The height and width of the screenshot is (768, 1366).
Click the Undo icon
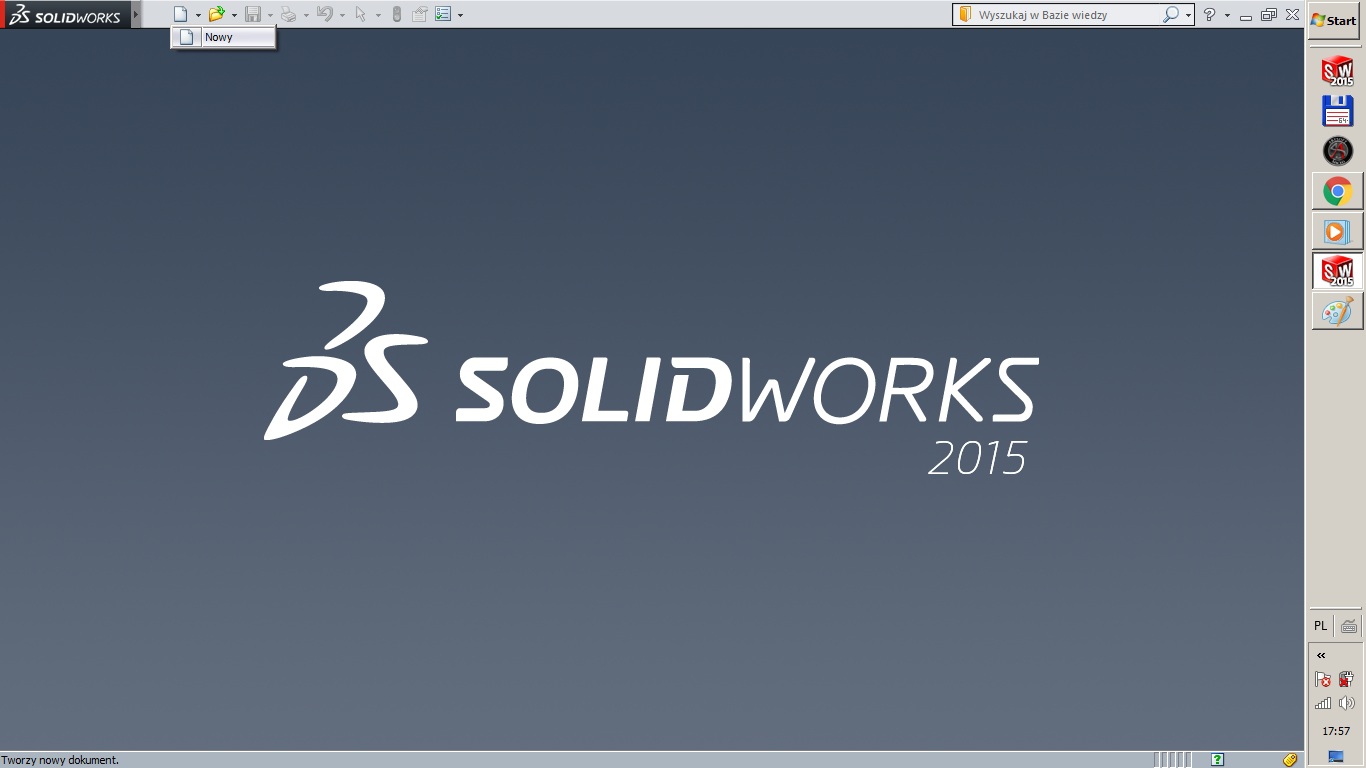click(325, 14)
